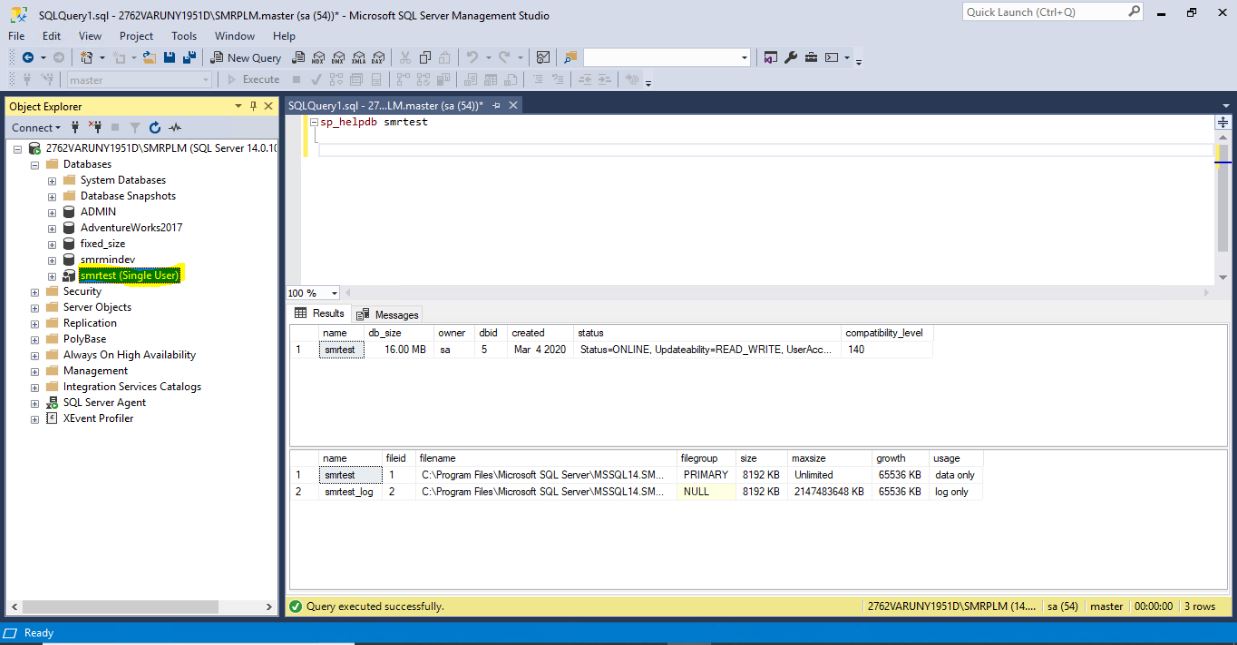Toggle expansion of the Databases node

point(33,163)
